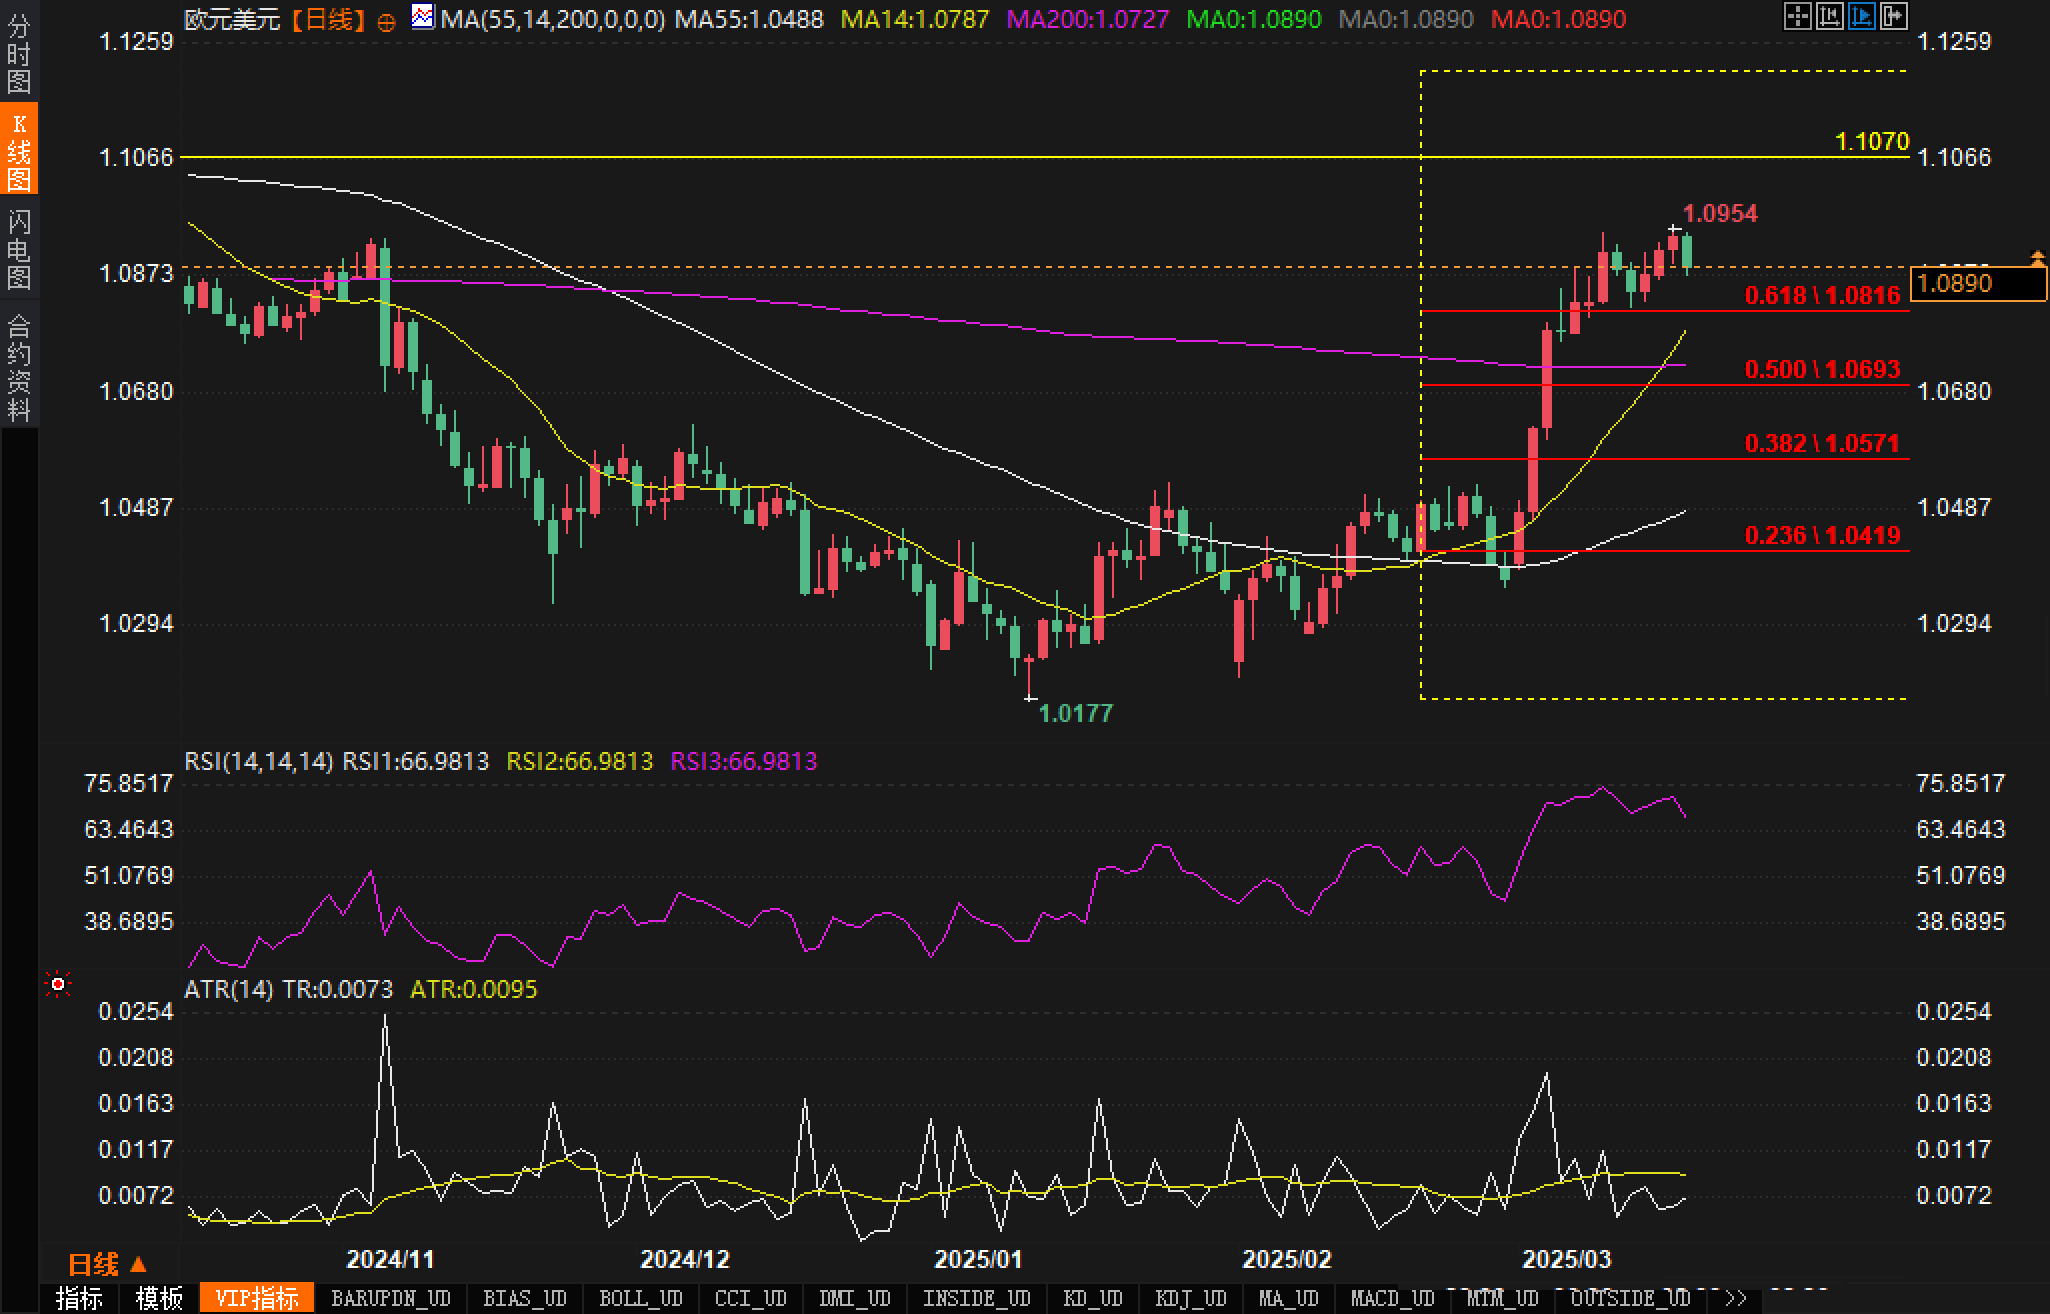
Task: Click the MA55:1.0488 value
Action: click(749, 19)
